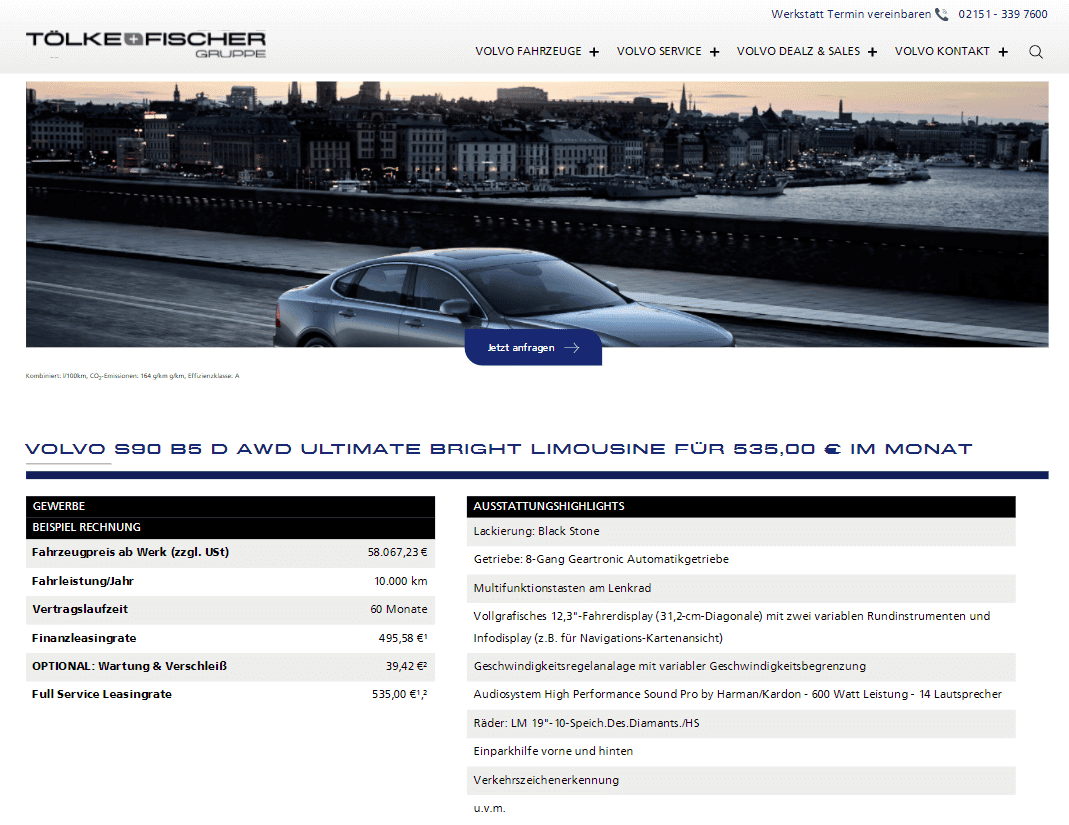Click the Jetzt anfragen button
The image size is (1069, 825).
[533, 348]
